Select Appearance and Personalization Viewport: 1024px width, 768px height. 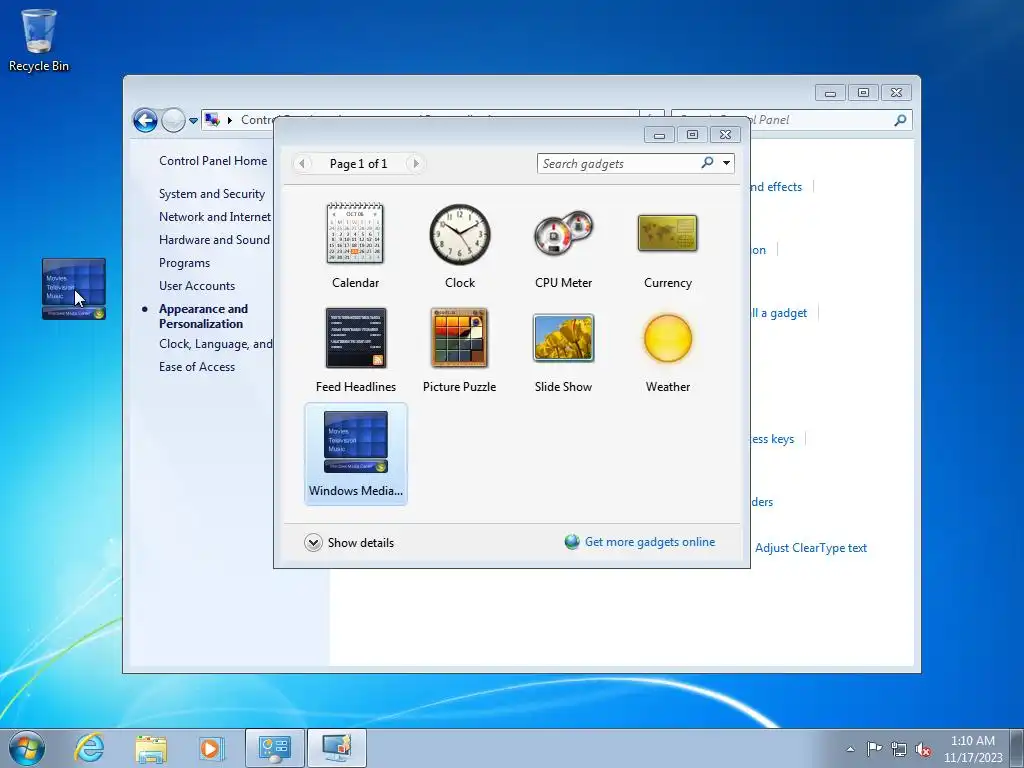(203, 316)
